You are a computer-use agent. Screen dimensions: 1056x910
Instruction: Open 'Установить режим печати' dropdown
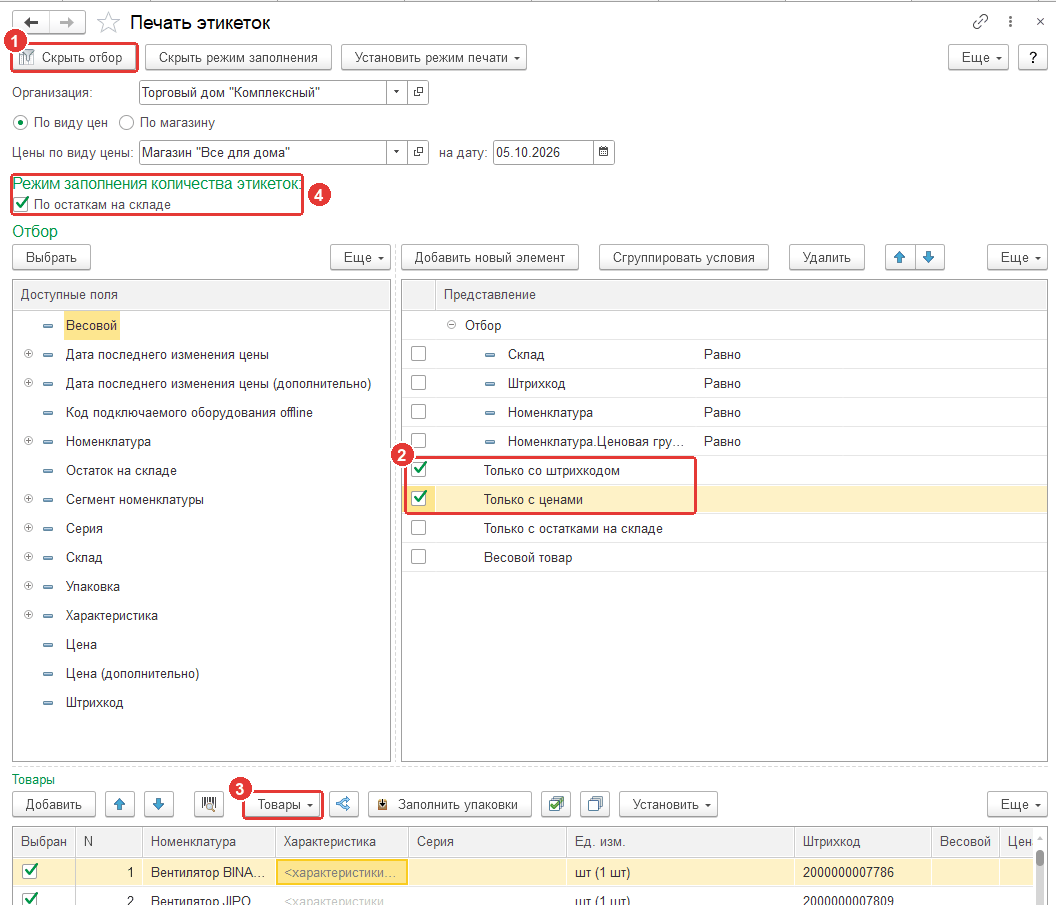click(434, 57)
